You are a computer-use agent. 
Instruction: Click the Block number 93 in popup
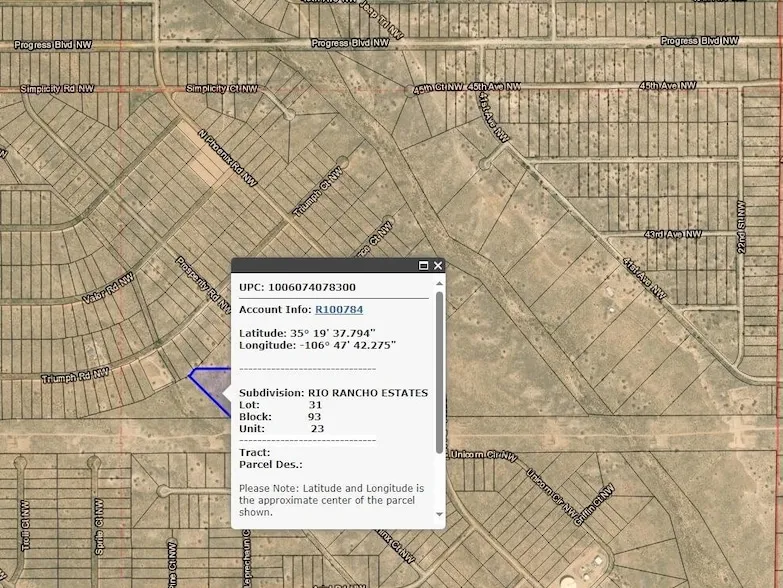[x=315, y=417]
